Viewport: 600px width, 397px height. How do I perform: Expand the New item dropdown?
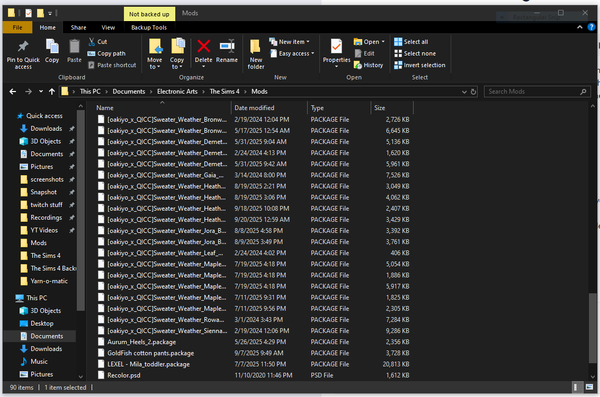coord(289,42)
